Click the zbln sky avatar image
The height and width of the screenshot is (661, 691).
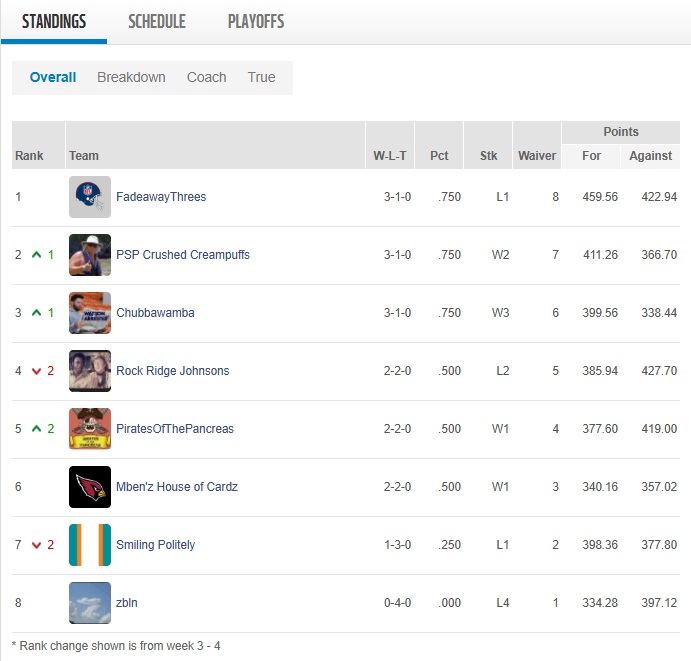click(90, 603)
